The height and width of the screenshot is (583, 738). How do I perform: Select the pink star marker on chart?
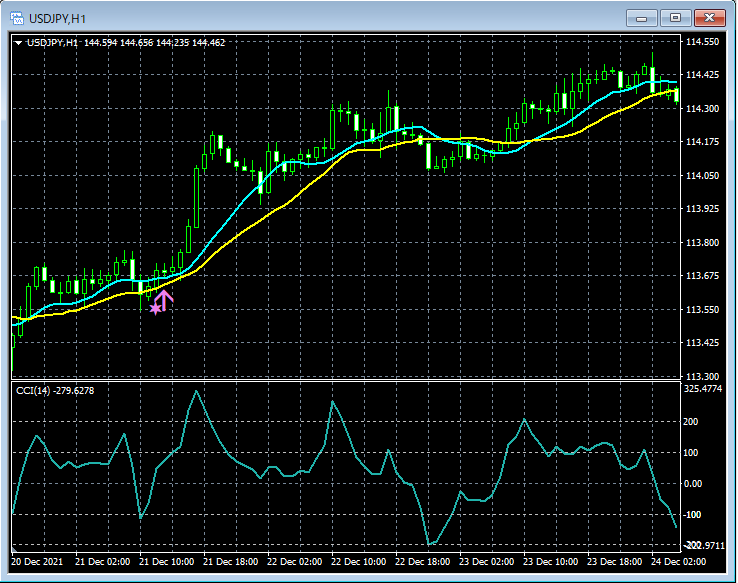pyautogui.click(x=154, y=309)
